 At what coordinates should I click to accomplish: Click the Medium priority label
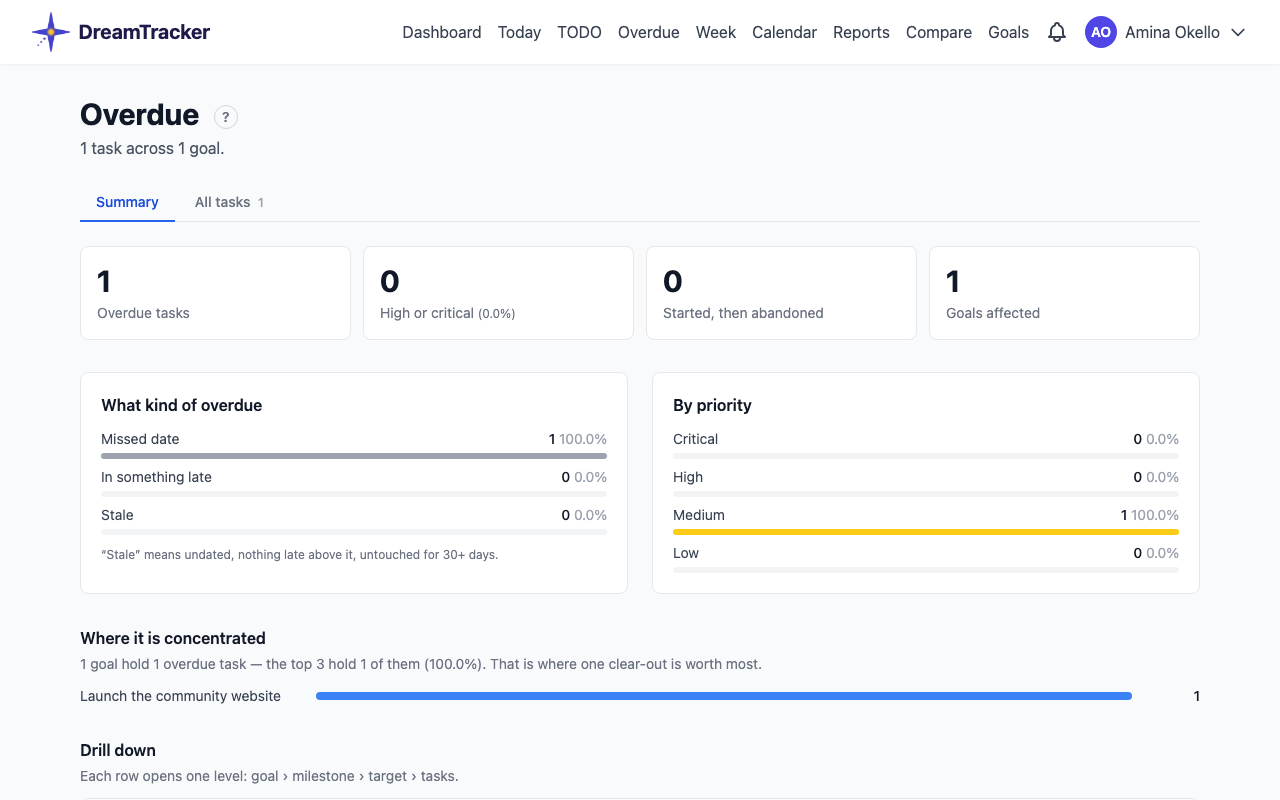[699, 515]
